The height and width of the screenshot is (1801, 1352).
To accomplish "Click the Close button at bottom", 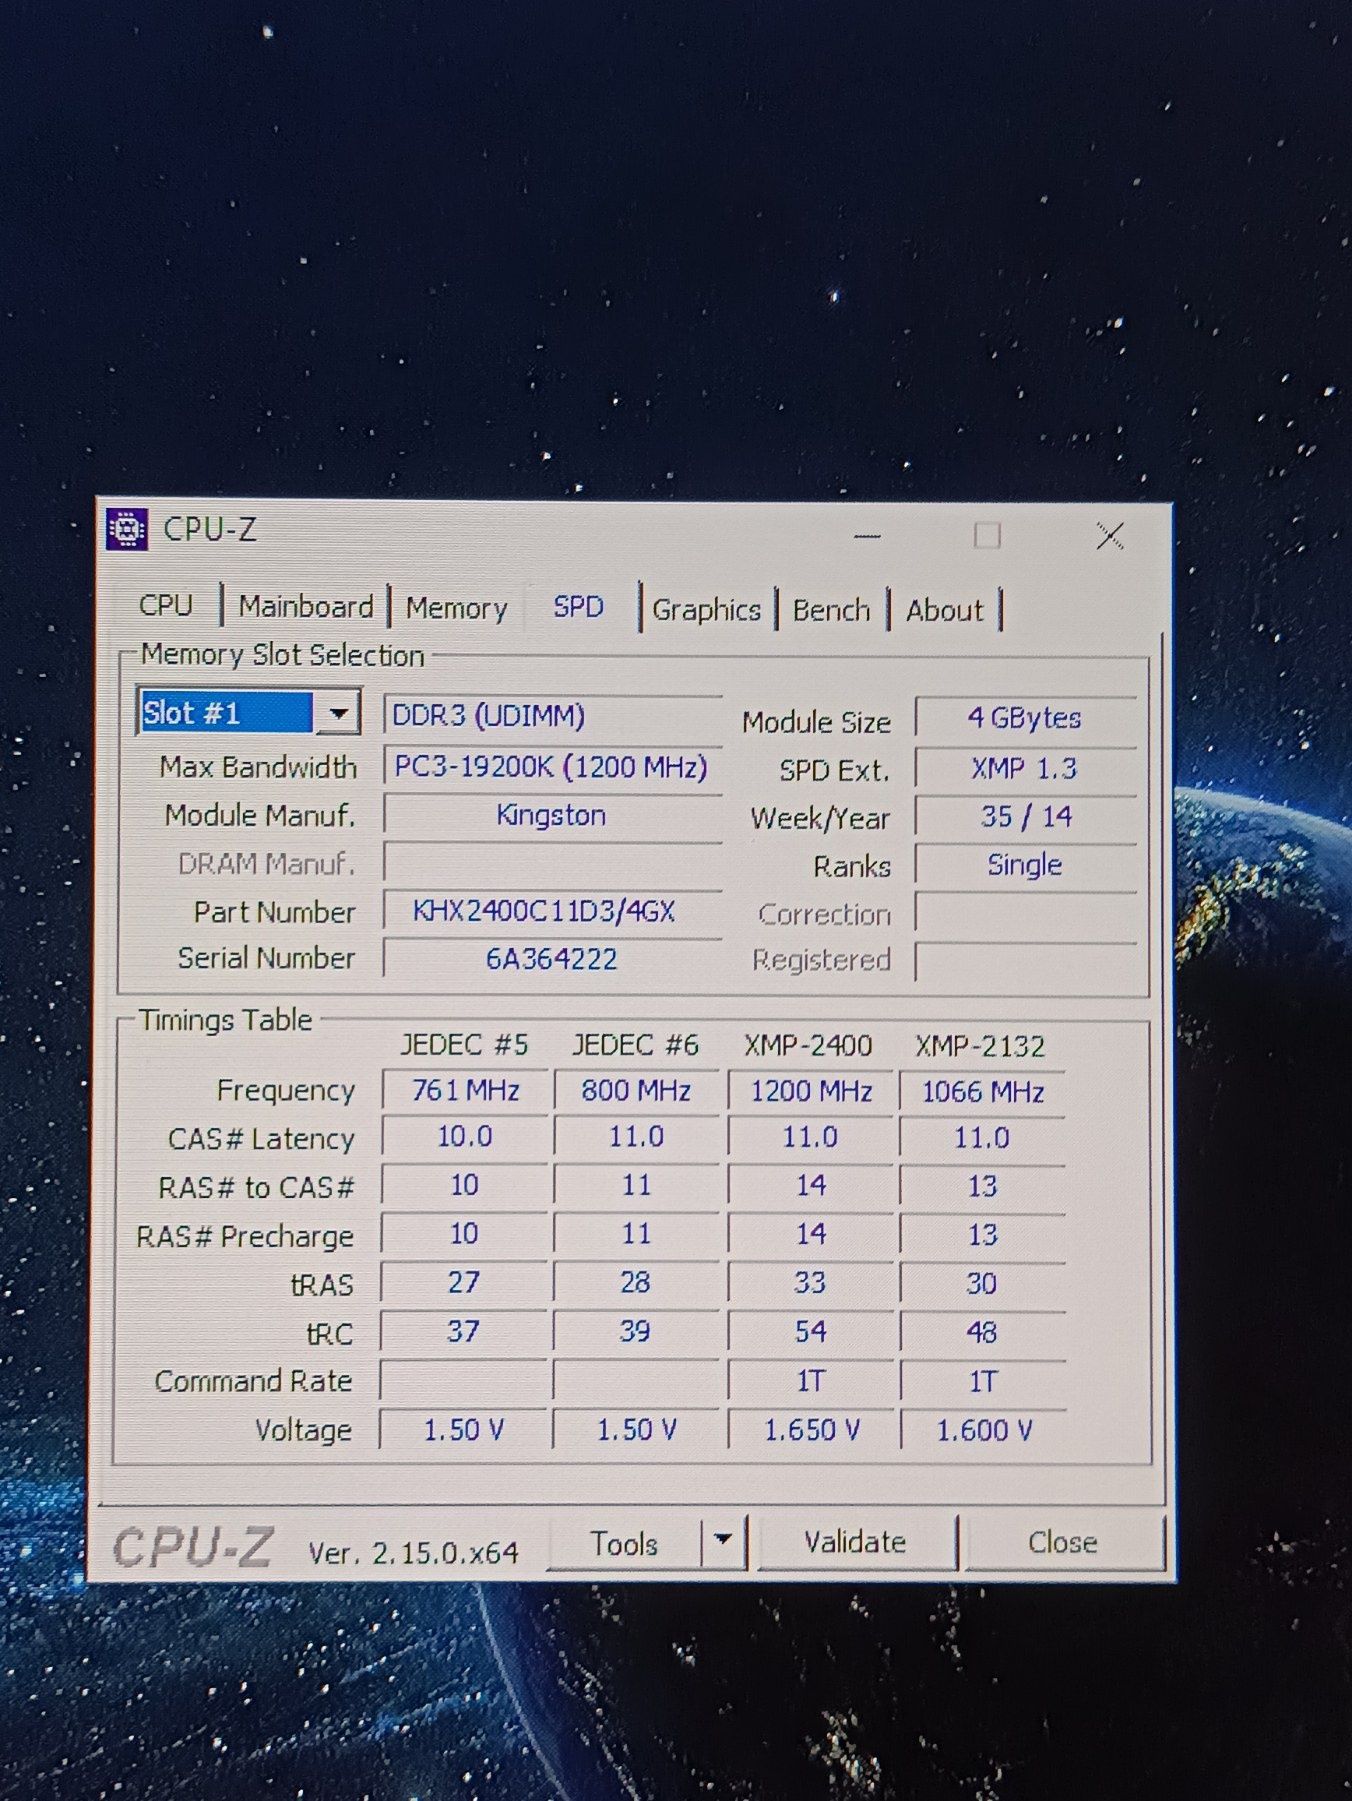I will point(1062,1542).
